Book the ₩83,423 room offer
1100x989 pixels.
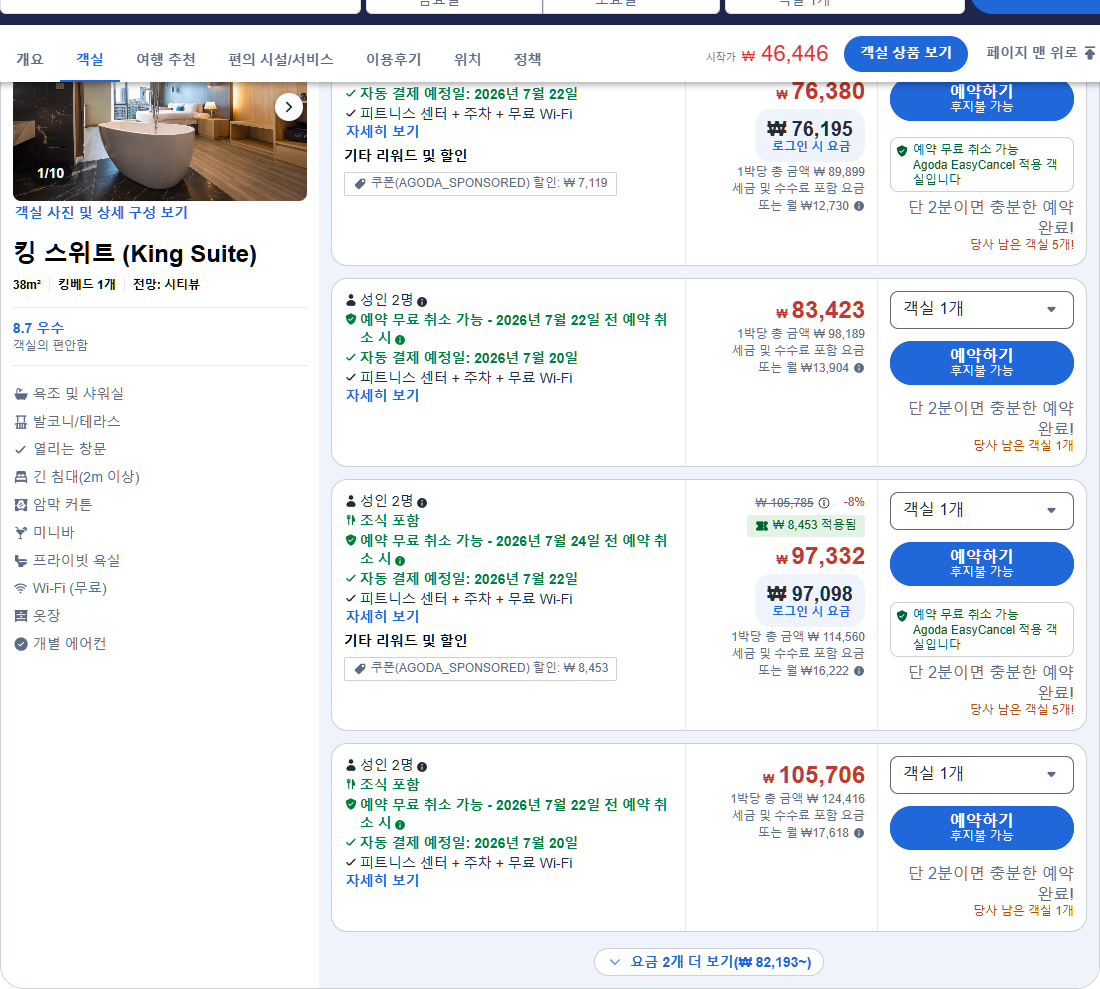[x=981, y=363]
